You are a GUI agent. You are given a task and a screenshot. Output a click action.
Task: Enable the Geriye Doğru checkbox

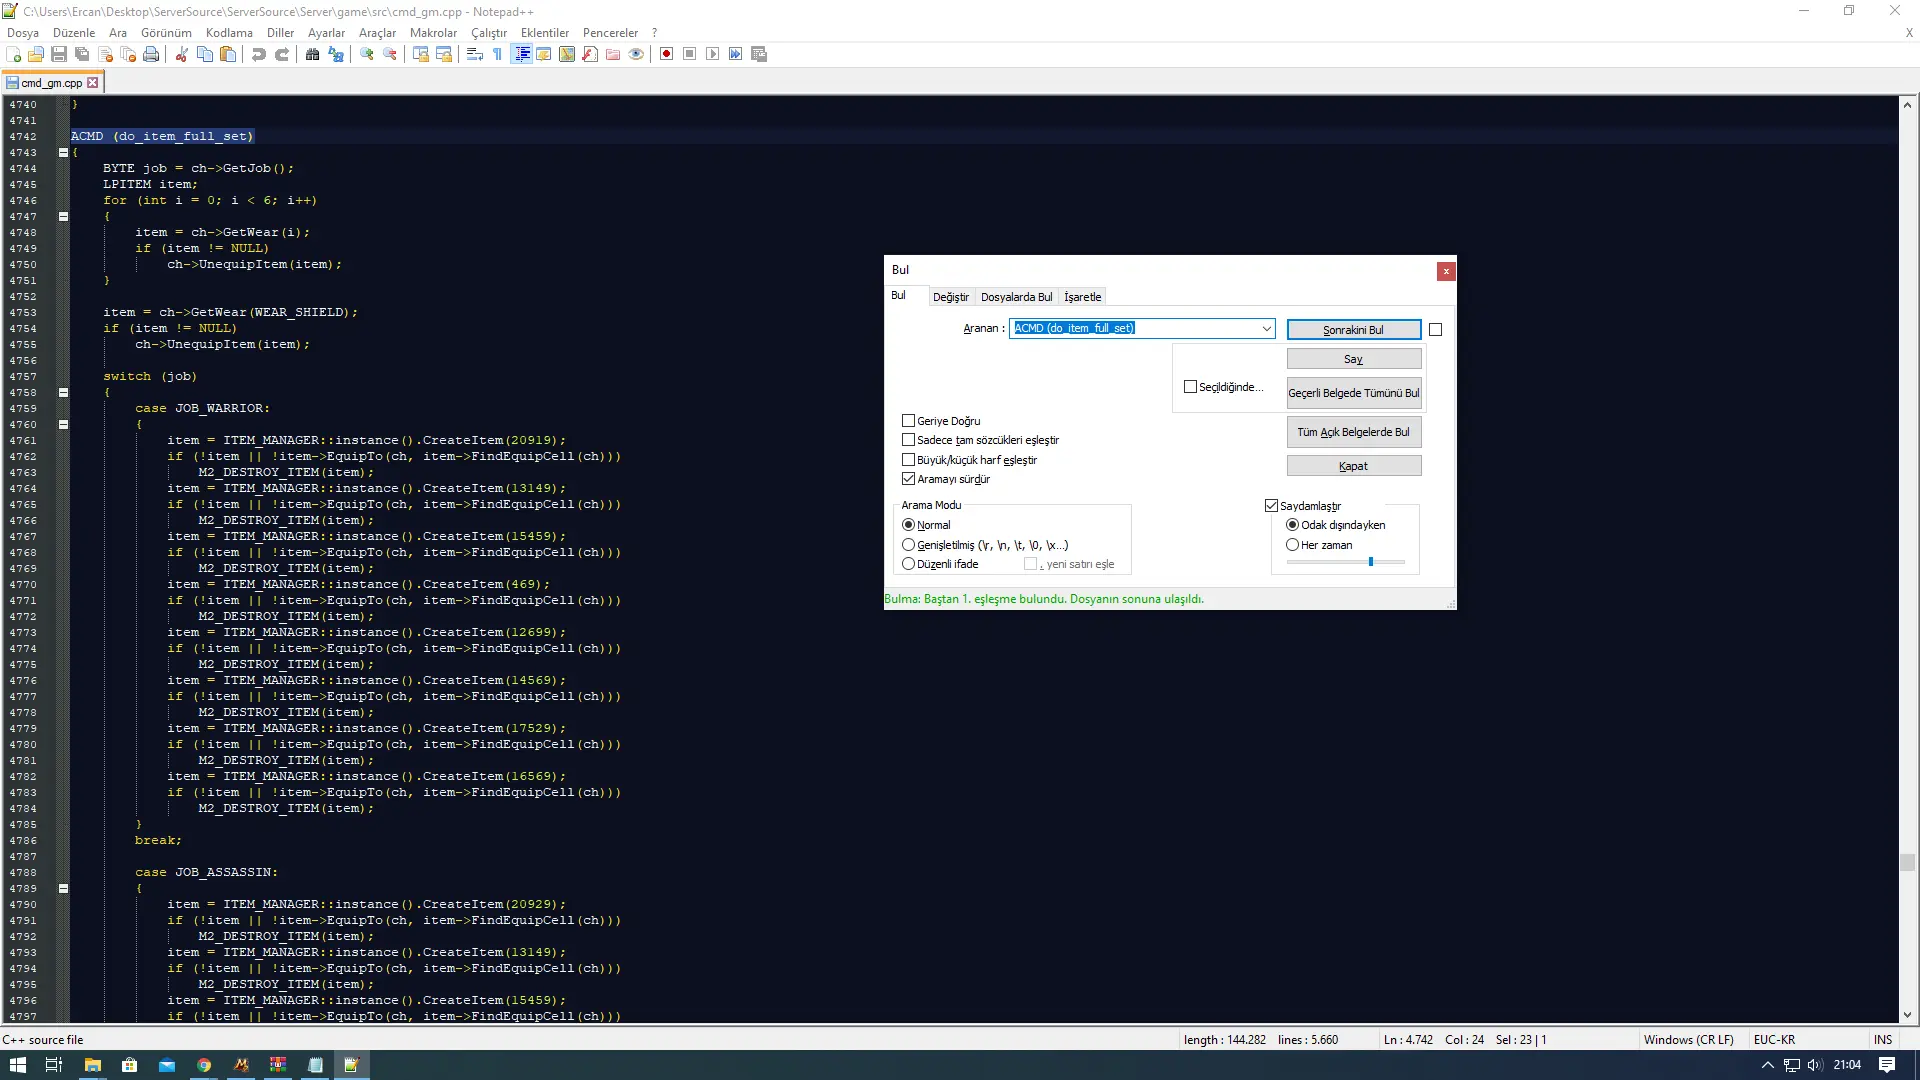click(908, 421)
